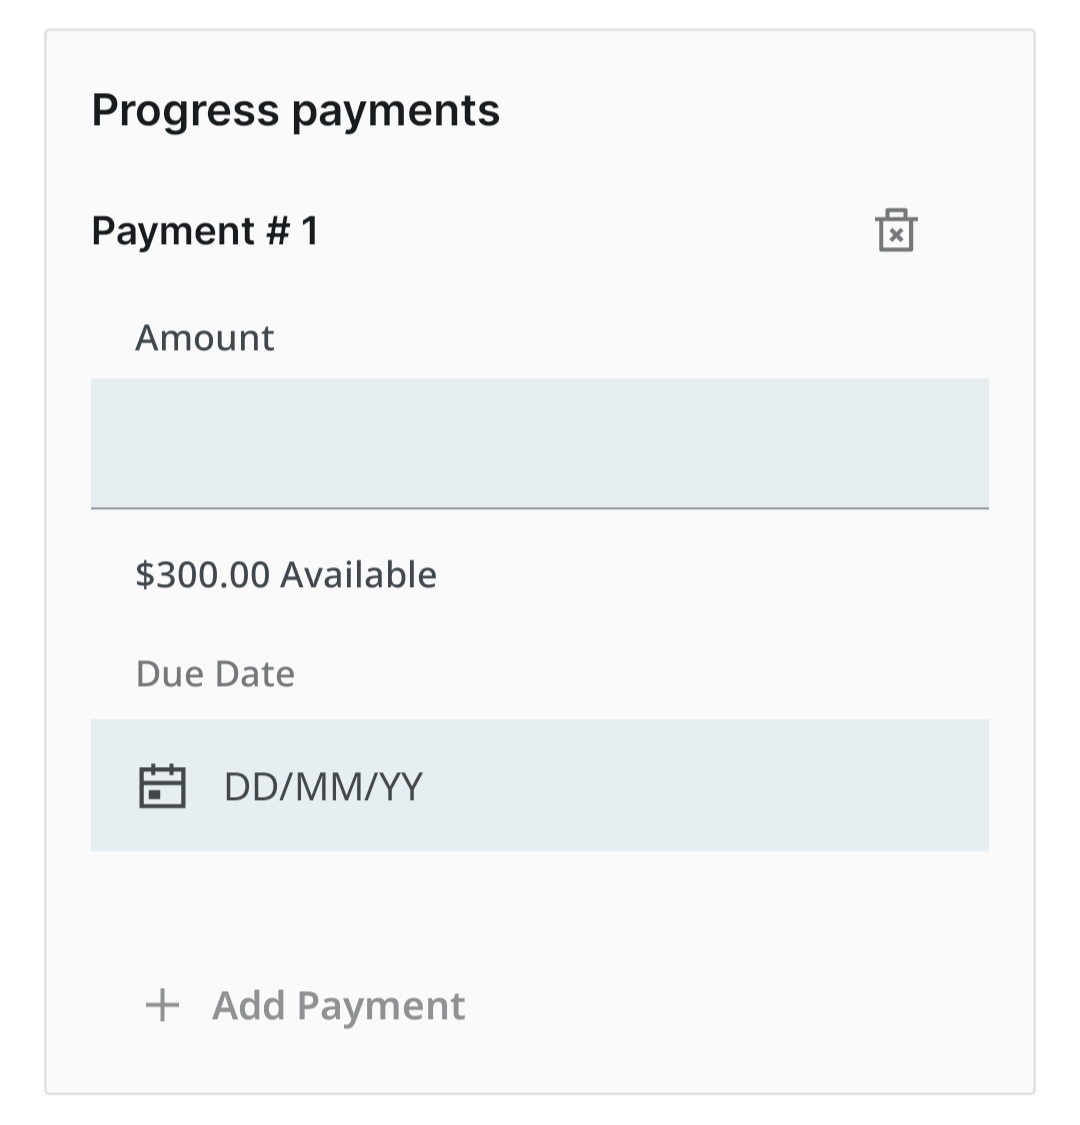Open the Due Date calendar icon
This screenshot has width=1080, height=1125.
(162, 786)
